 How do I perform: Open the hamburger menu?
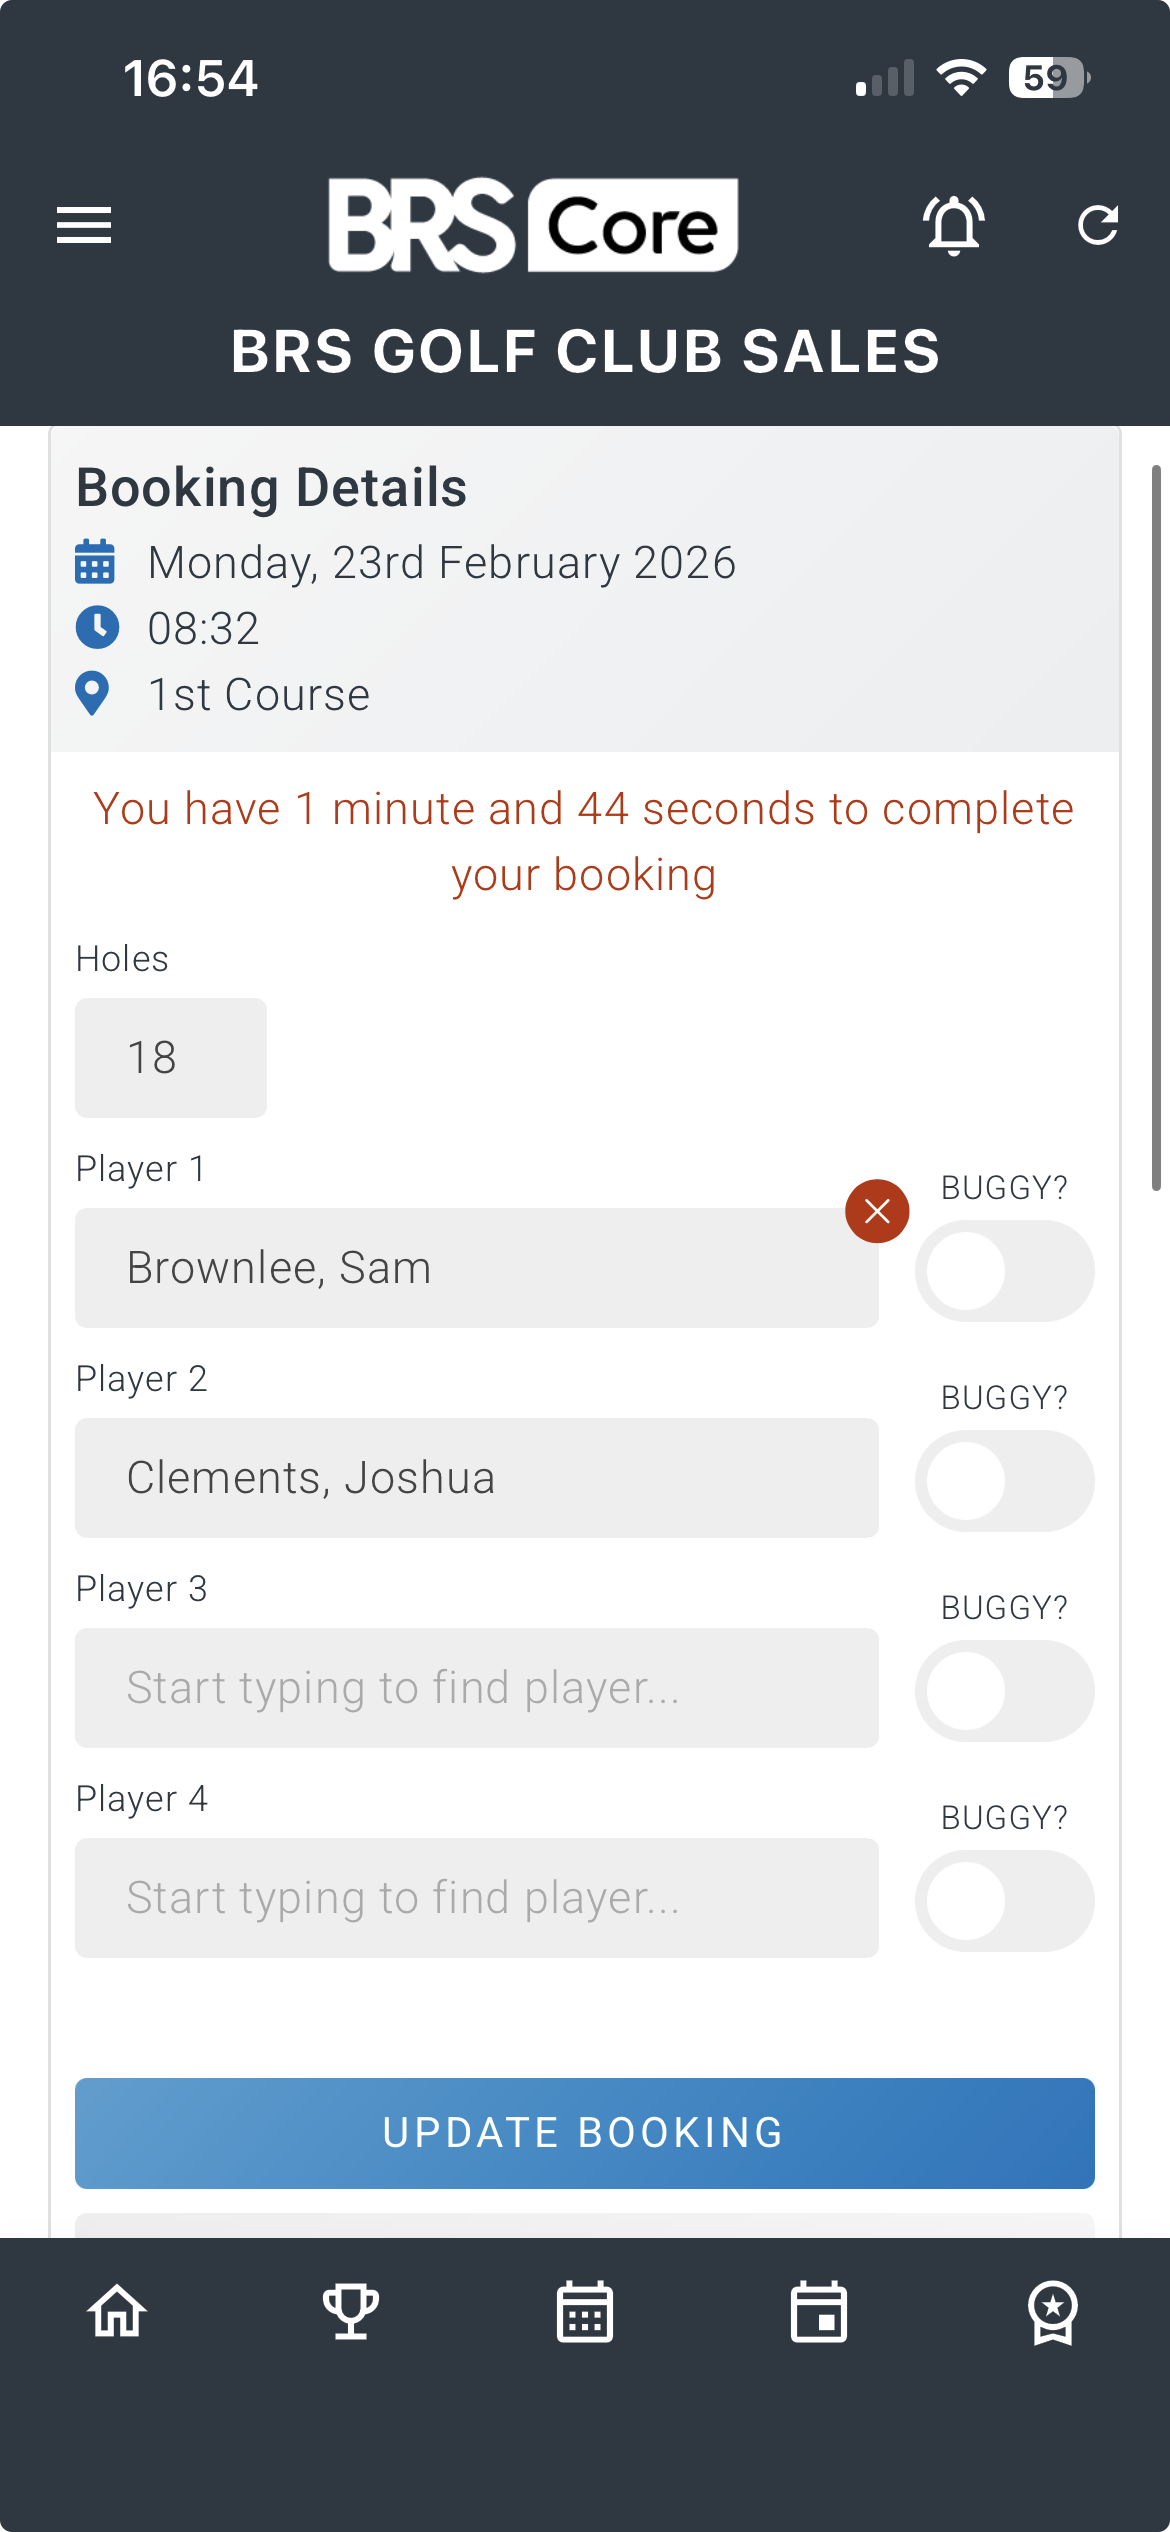click(84, 225)
